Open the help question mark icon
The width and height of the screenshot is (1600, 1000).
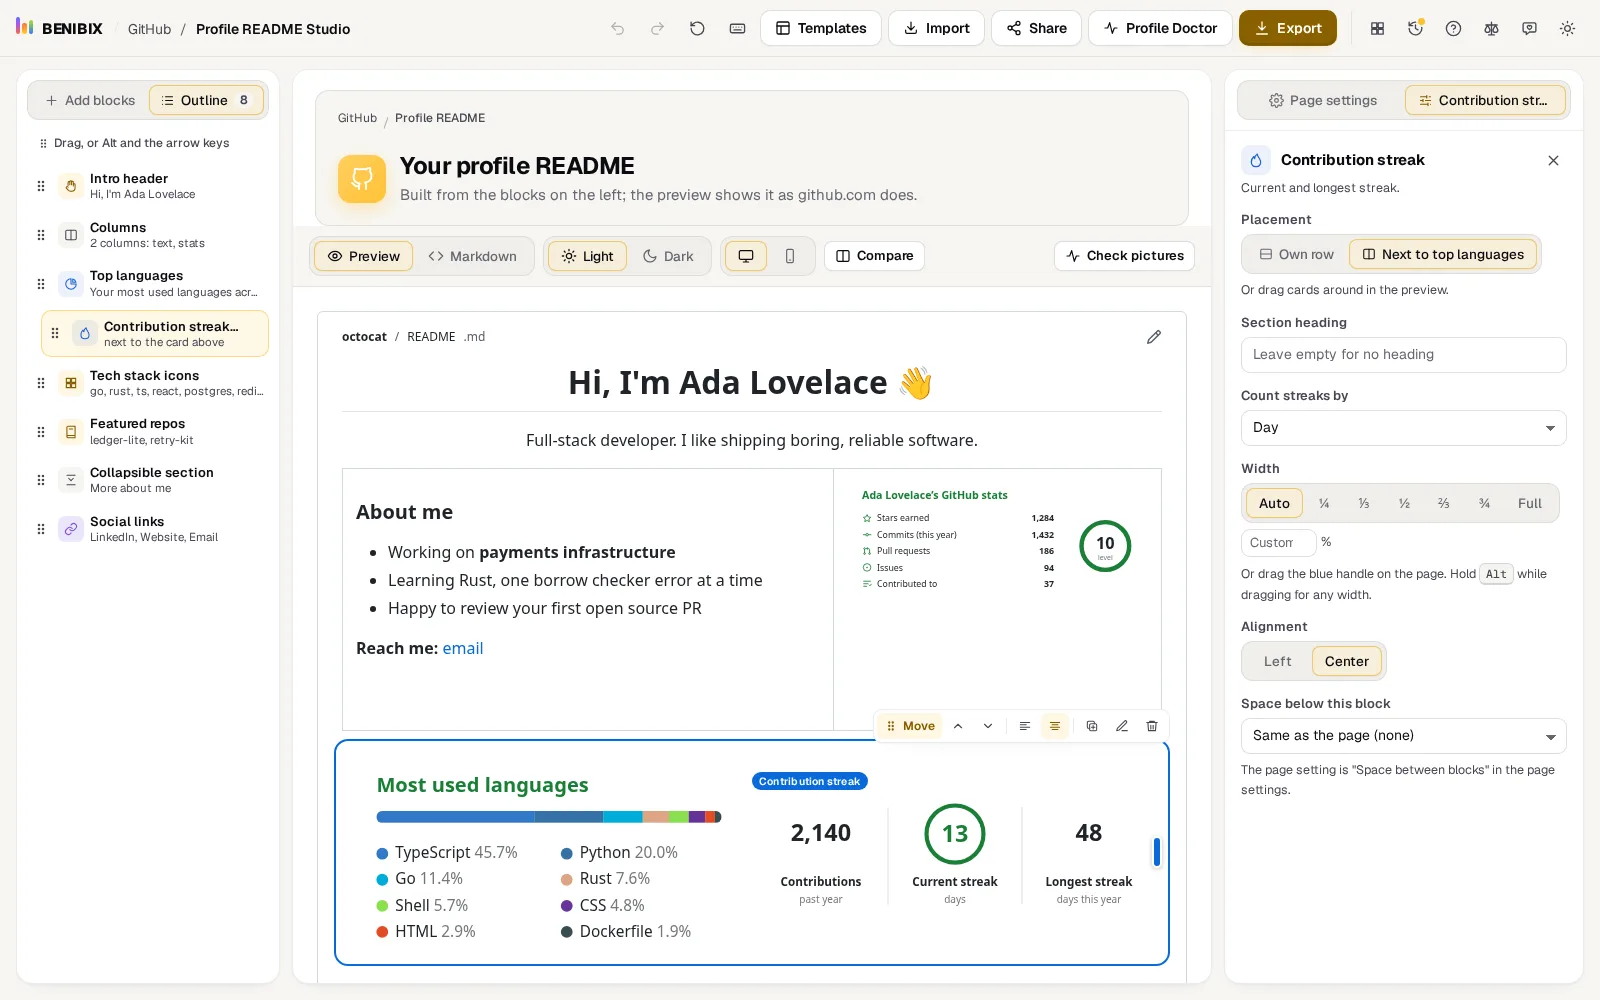coord(1453,29)
